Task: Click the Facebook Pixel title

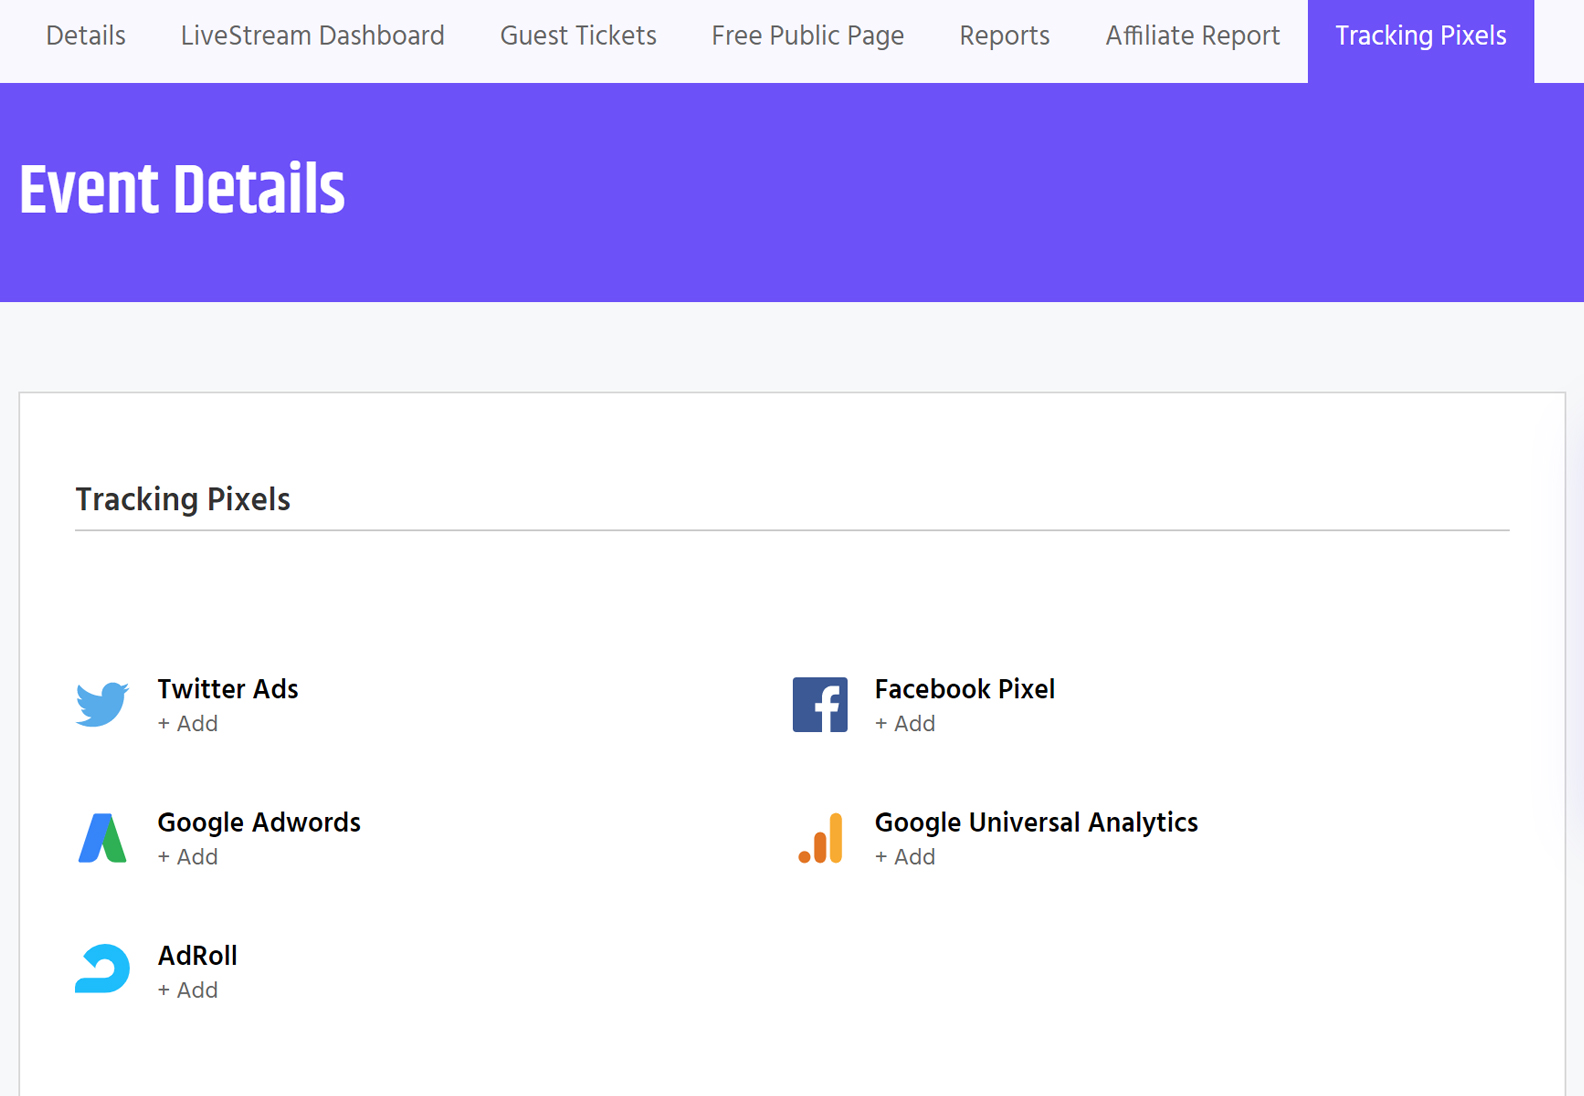Action: coord(965,689)
